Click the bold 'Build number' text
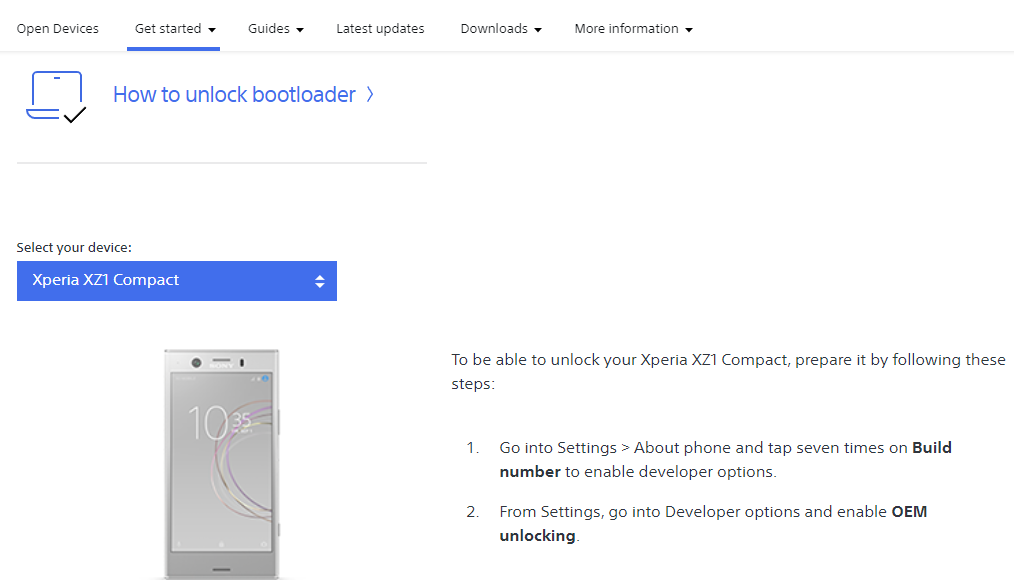1014x585 pixels. [725, 460]
